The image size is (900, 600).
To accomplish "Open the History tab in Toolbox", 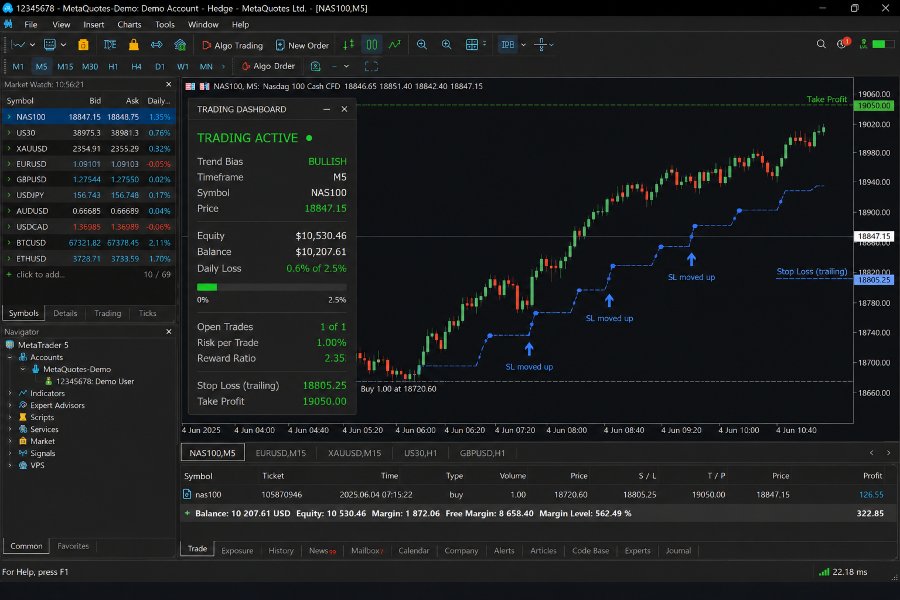I will (281, 551).
